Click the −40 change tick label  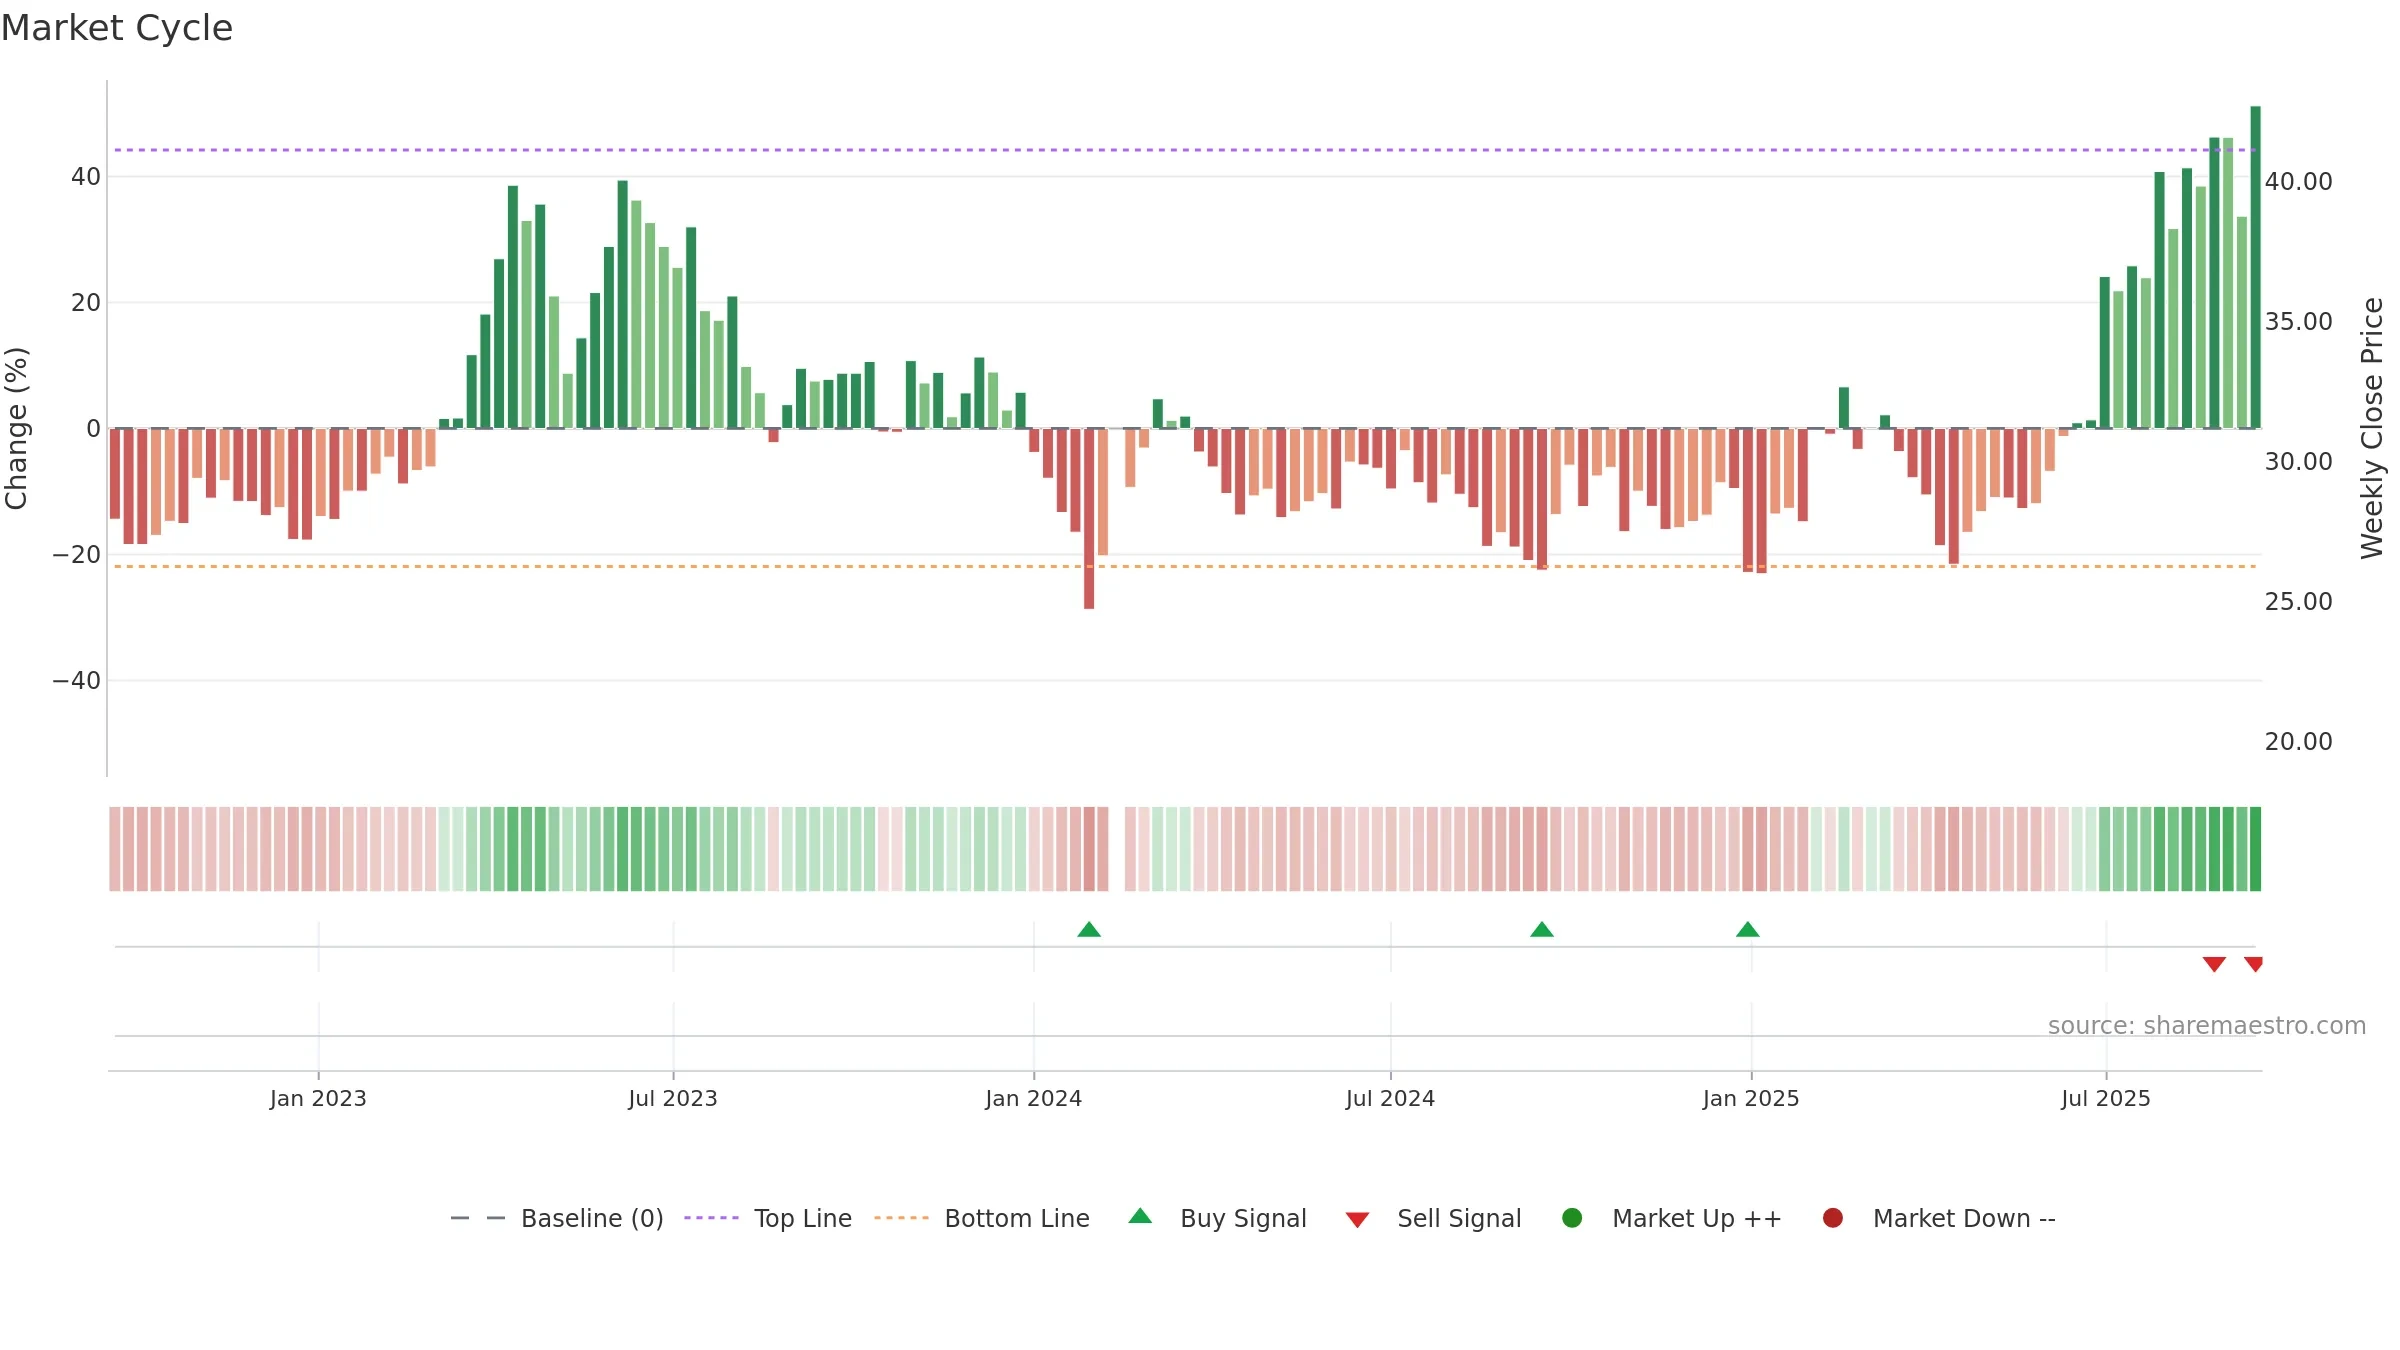(x=77, y=681)
